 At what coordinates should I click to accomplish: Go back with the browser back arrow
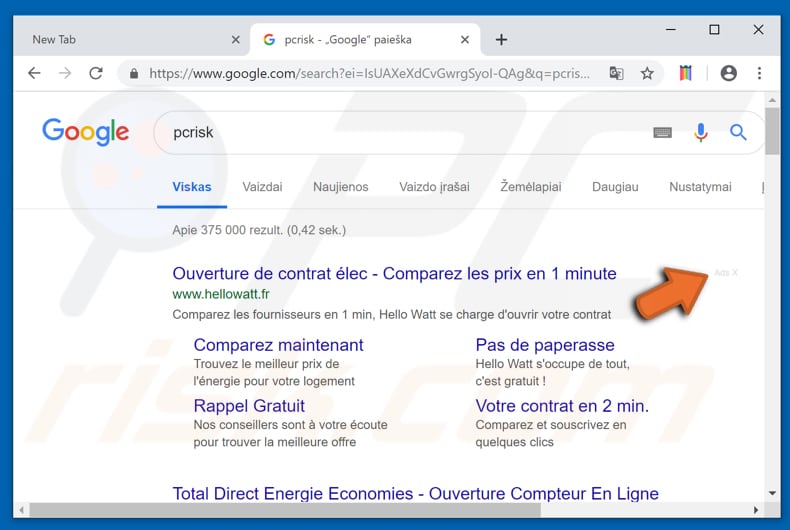tap(34, 74)
